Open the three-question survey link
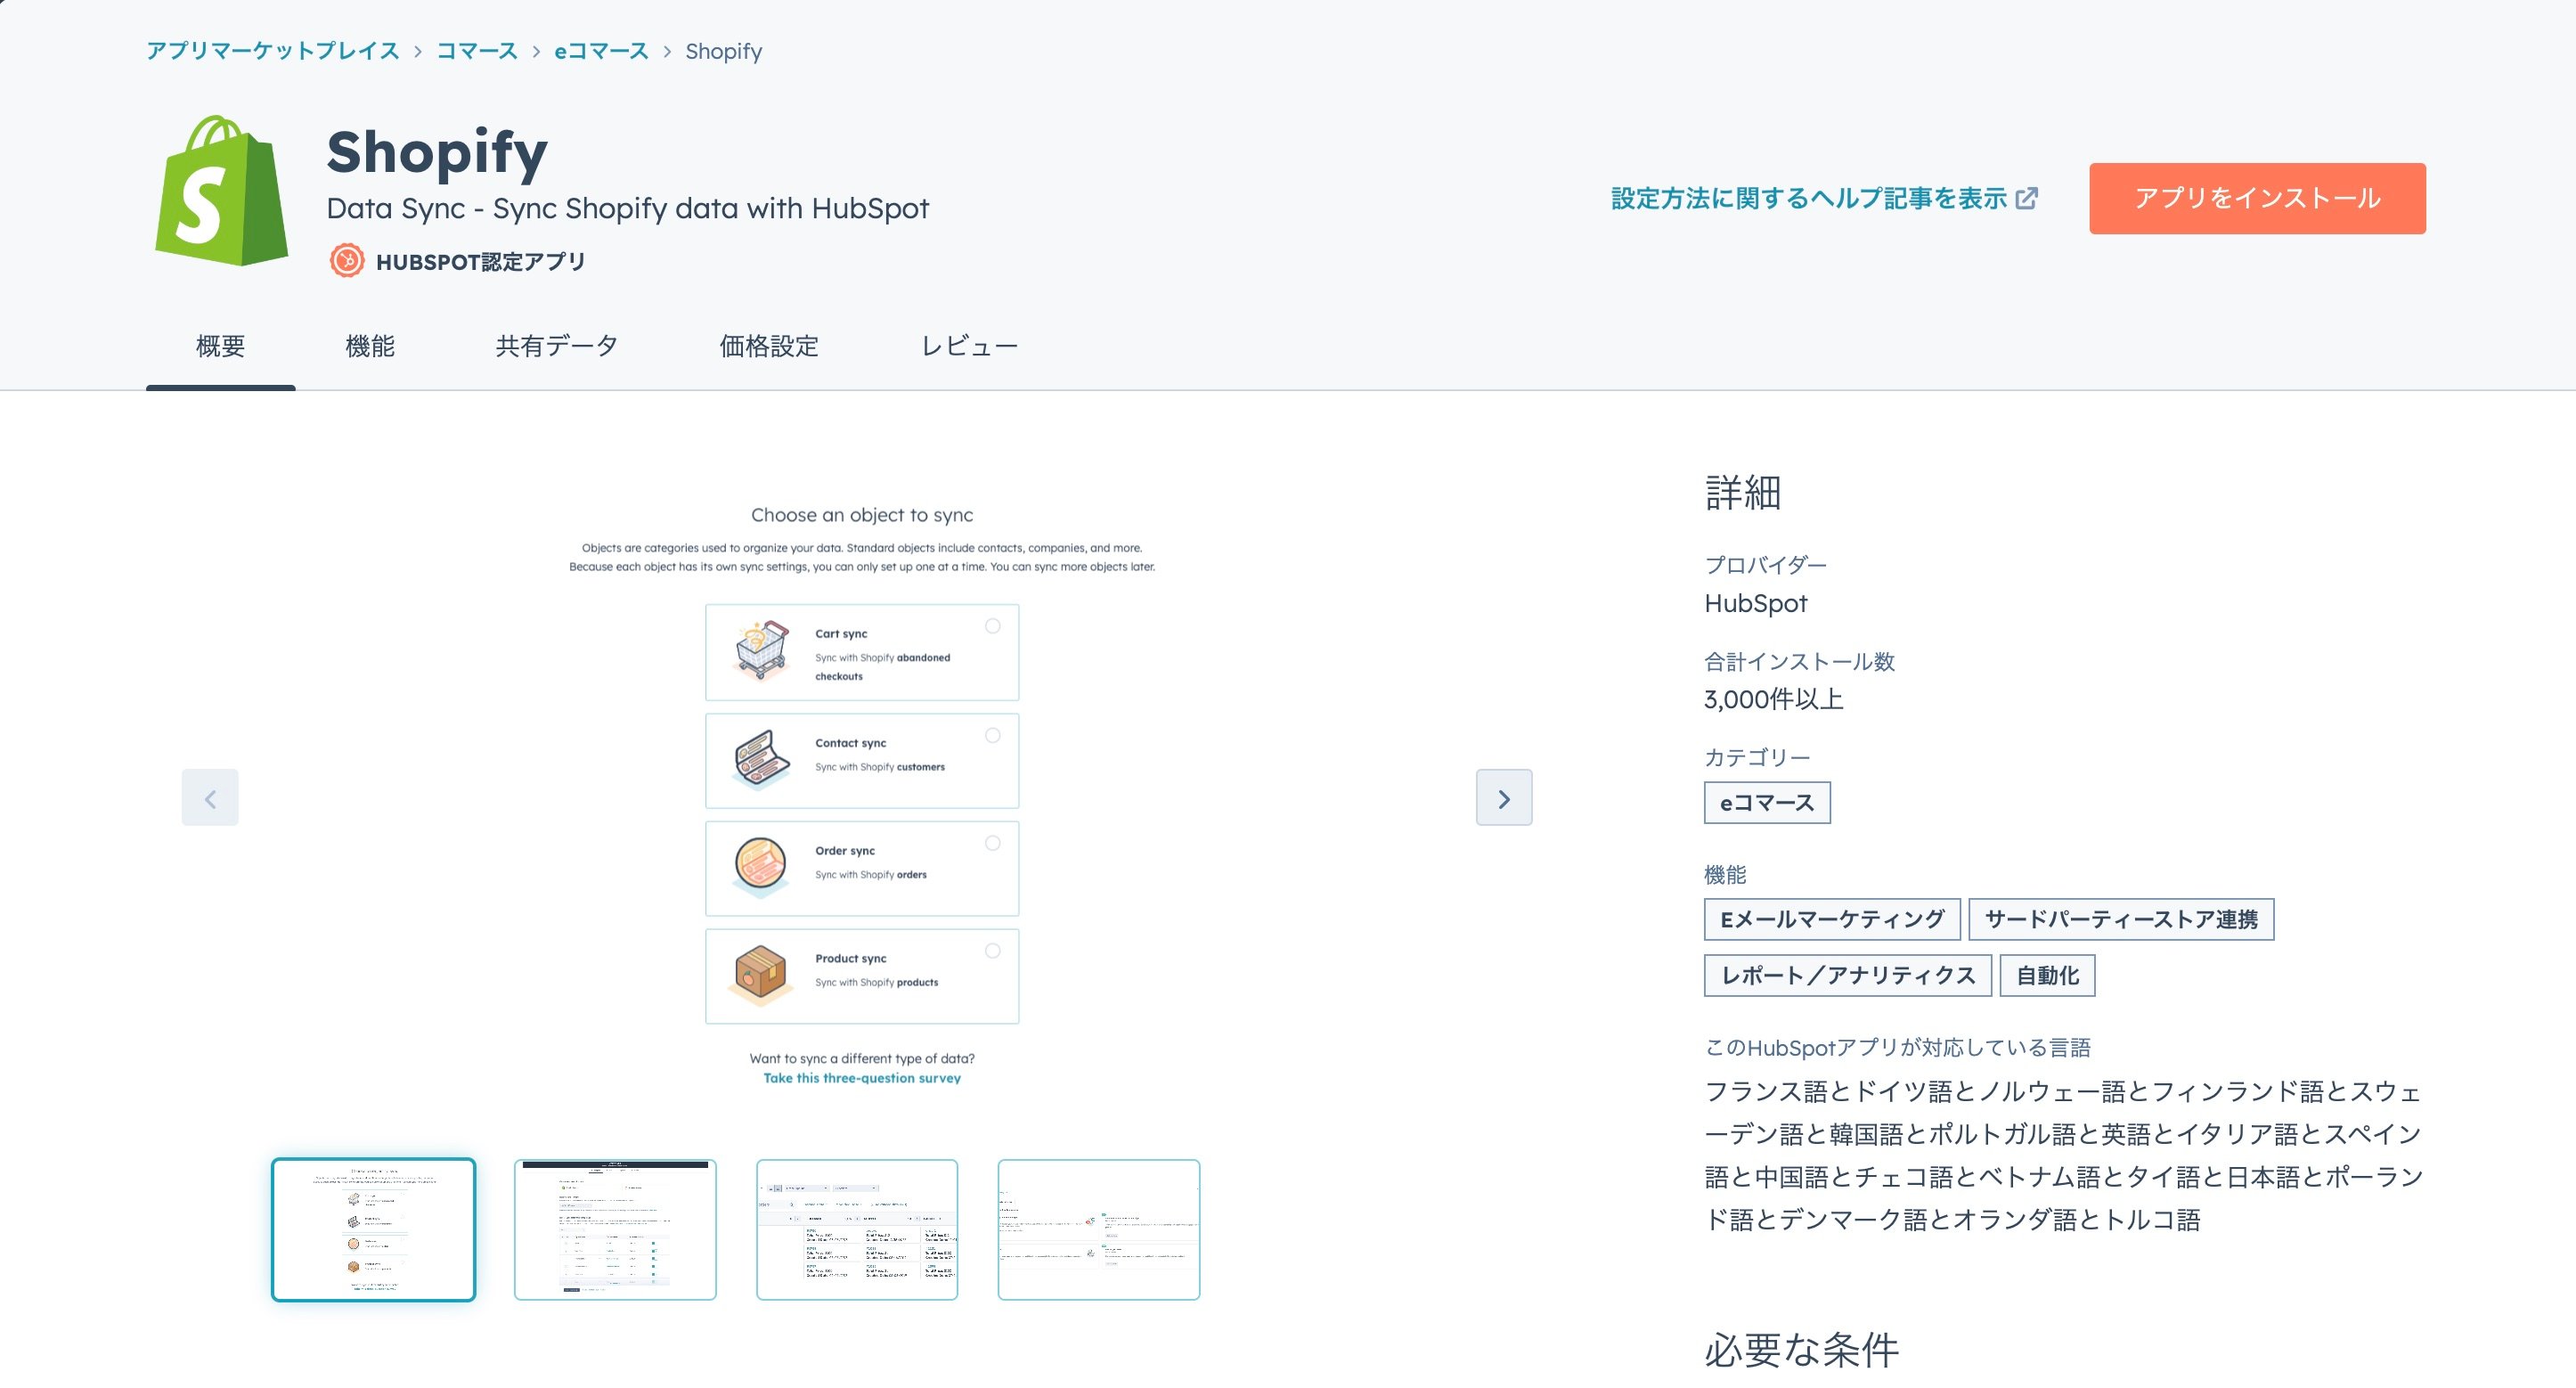This screenshot has height=1388, width=2576. (862, 1078)
